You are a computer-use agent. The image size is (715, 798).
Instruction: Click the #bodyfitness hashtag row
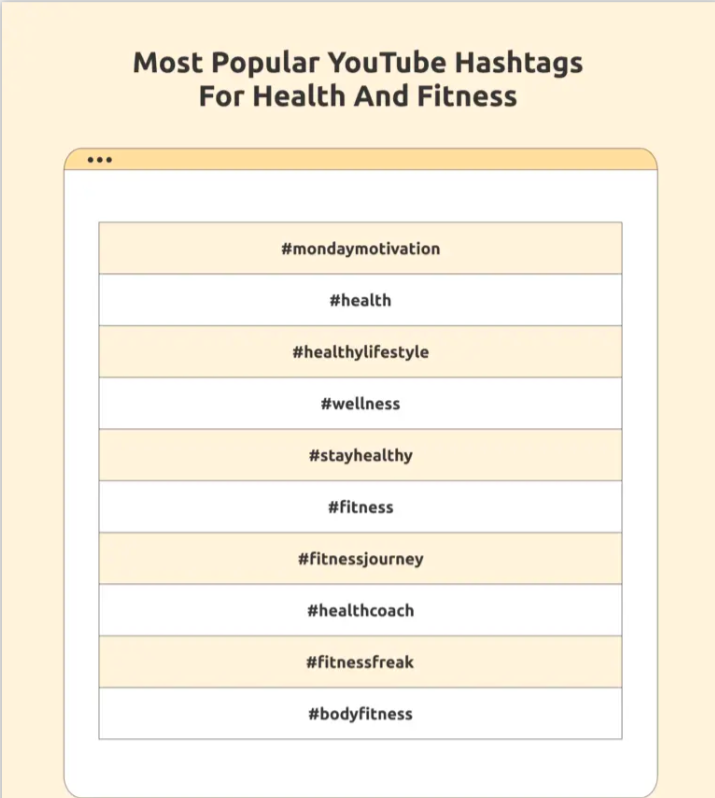pos(360,714)
